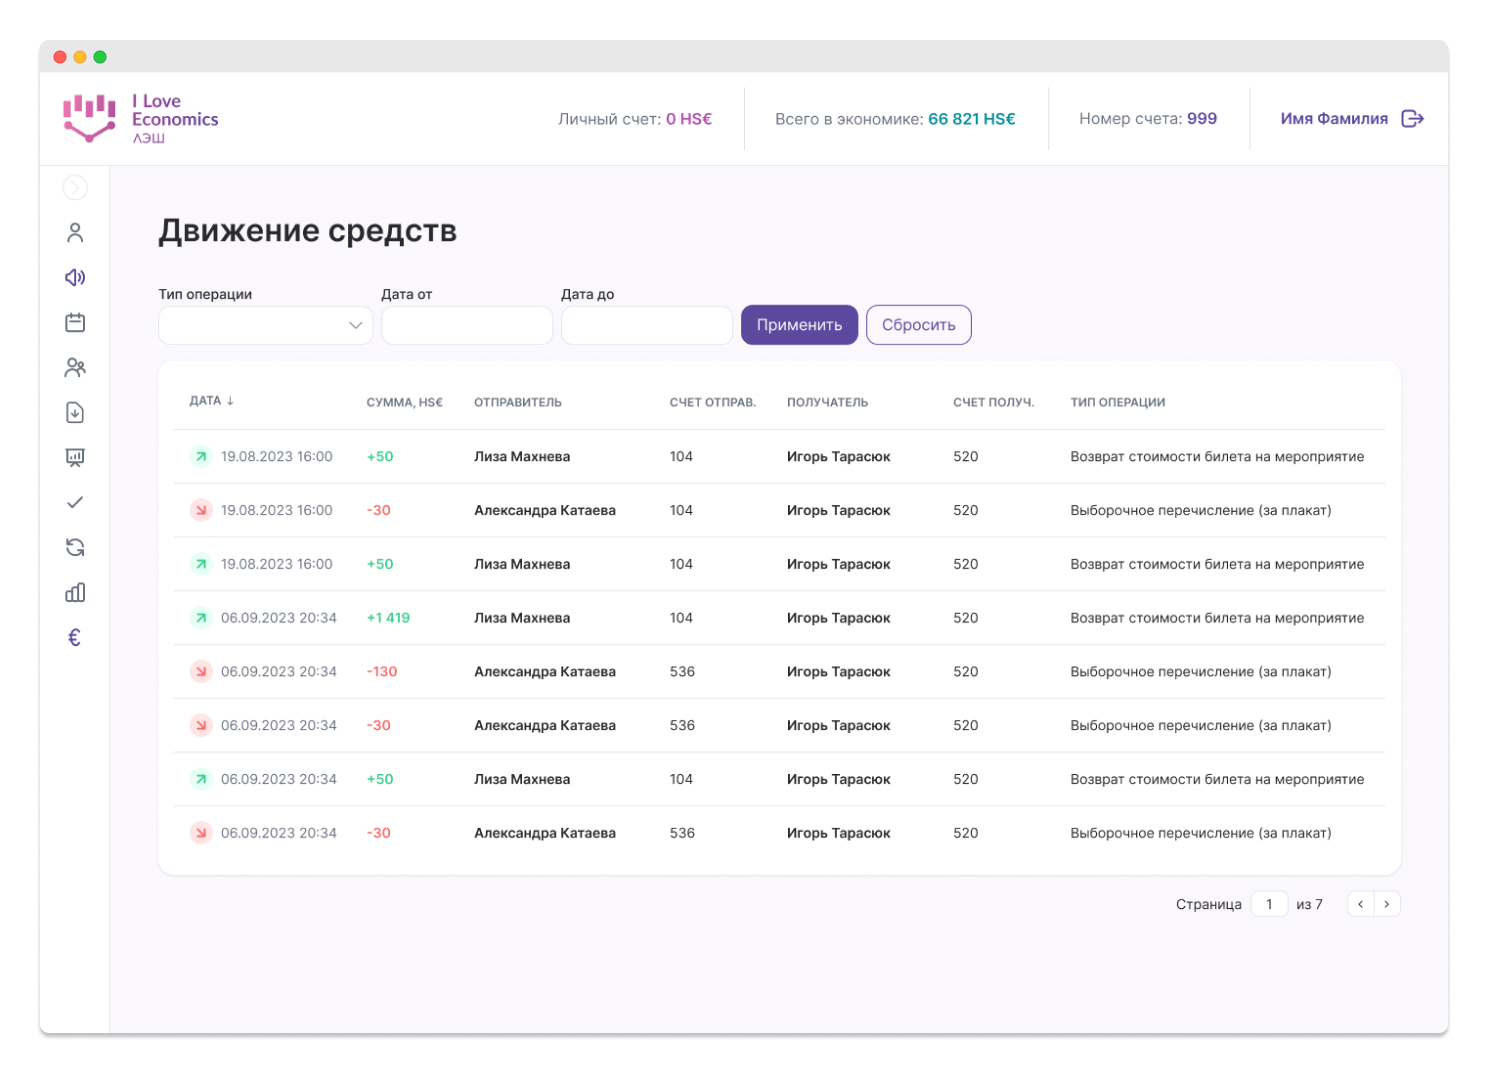Screen dimensions: 1488x1070
Task: Click the Номер счета value 999
Action: coord(1202,119)
